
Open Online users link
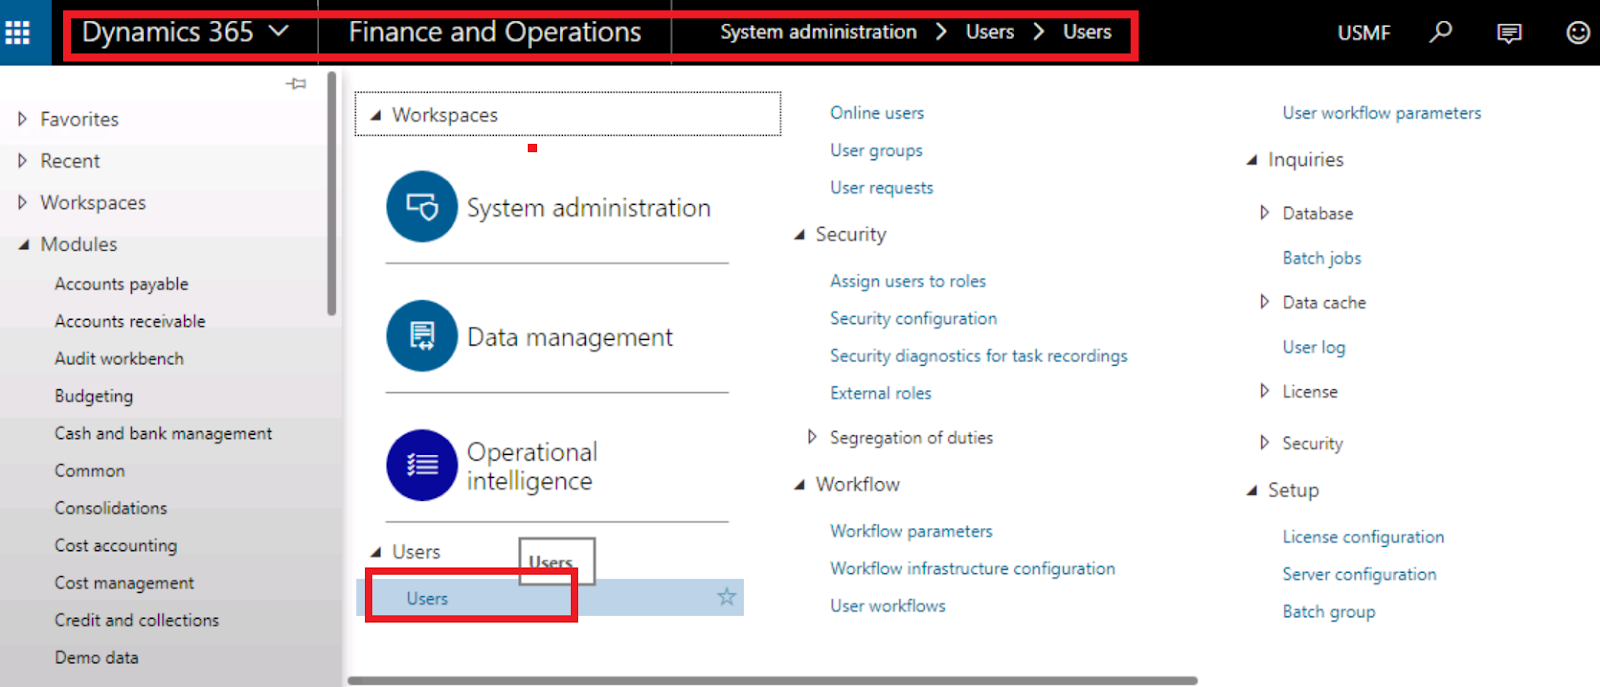(877, 113)
